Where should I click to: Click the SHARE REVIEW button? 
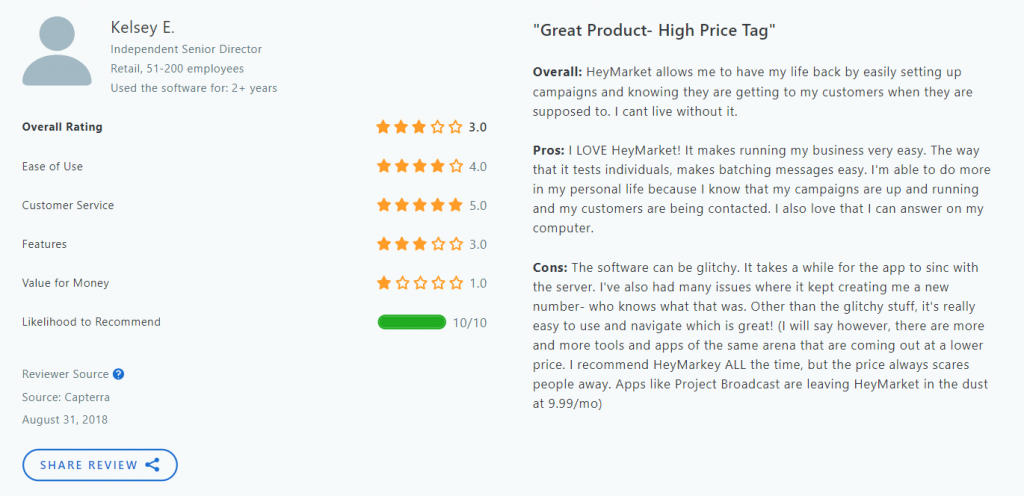pyautogui.click(x=100, y=465)
